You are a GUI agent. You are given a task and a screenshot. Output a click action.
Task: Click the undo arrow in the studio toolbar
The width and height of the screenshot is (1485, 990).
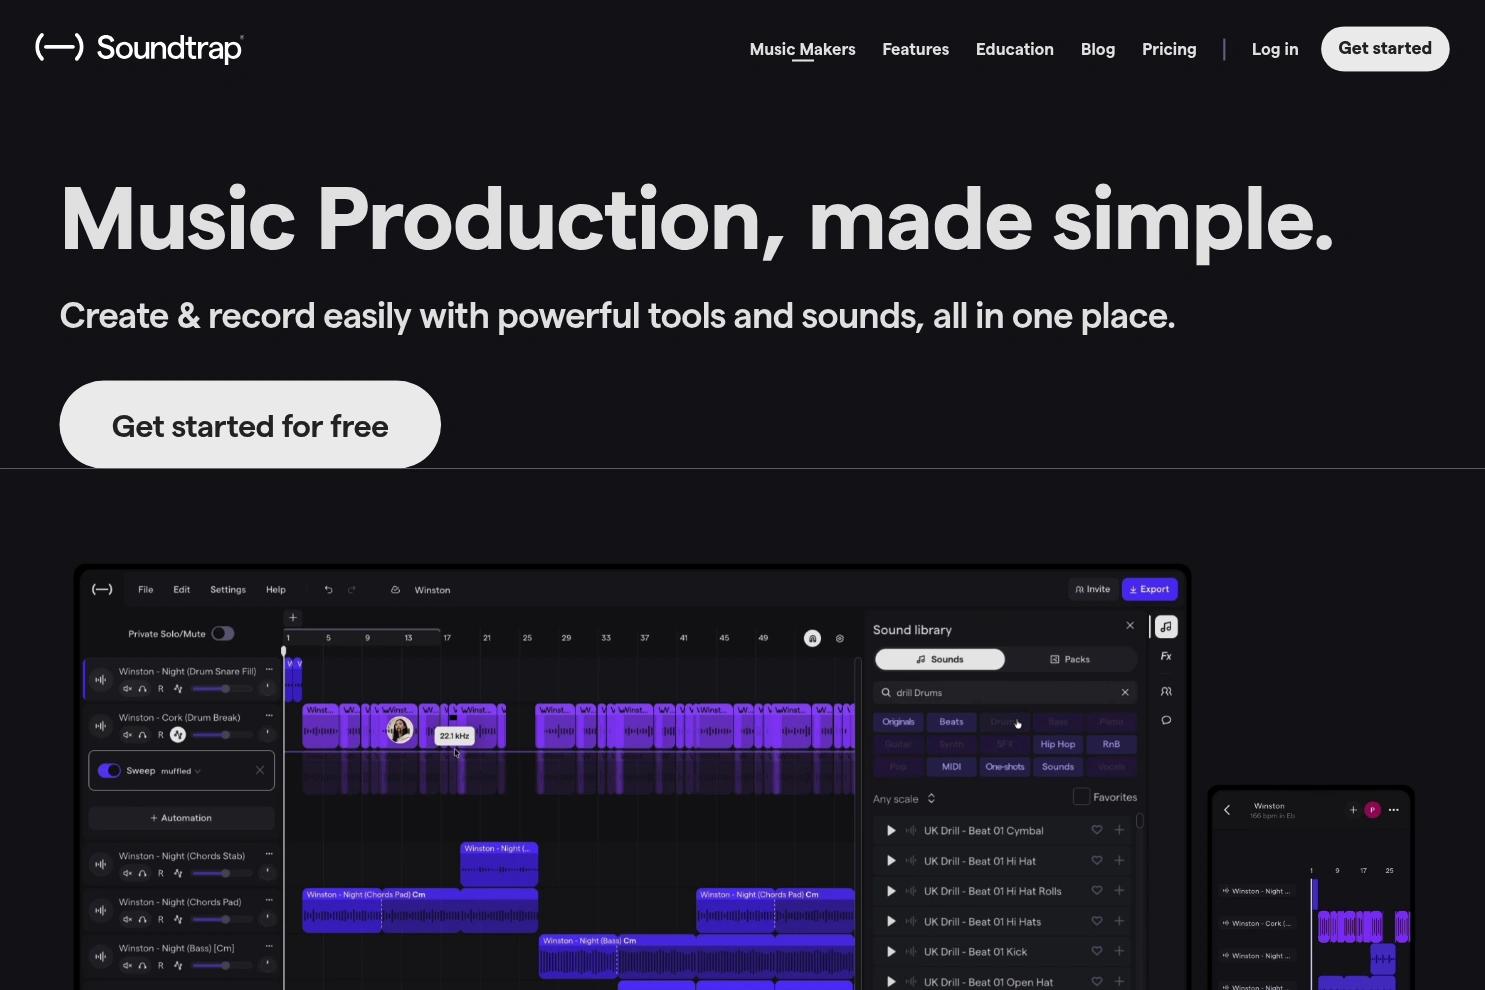pos(328,590)
